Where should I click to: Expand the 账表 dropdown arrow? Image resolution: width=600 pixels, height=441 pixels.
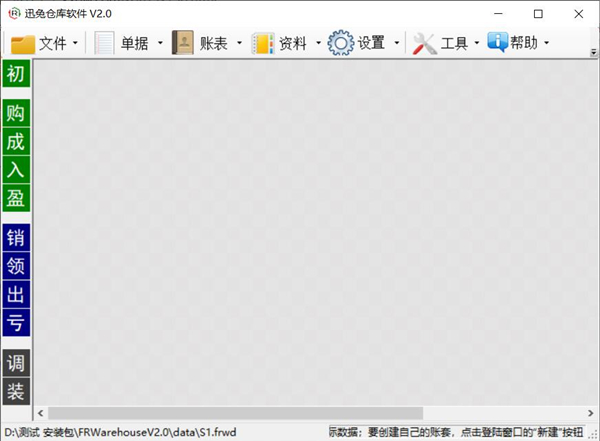click(240, 43)
